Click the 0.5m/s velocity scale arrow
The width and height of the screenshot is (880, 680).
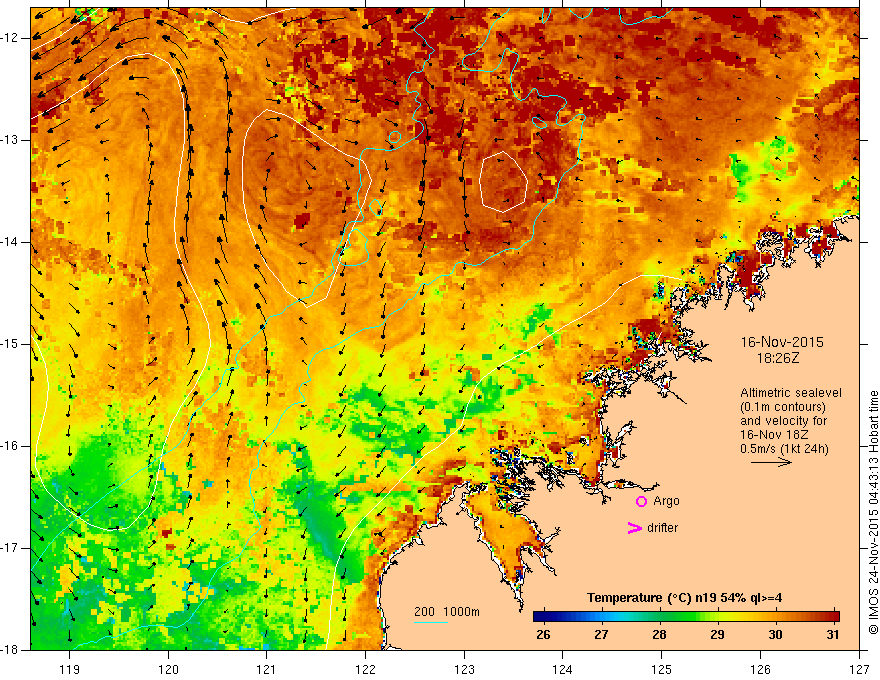(772, 463)
